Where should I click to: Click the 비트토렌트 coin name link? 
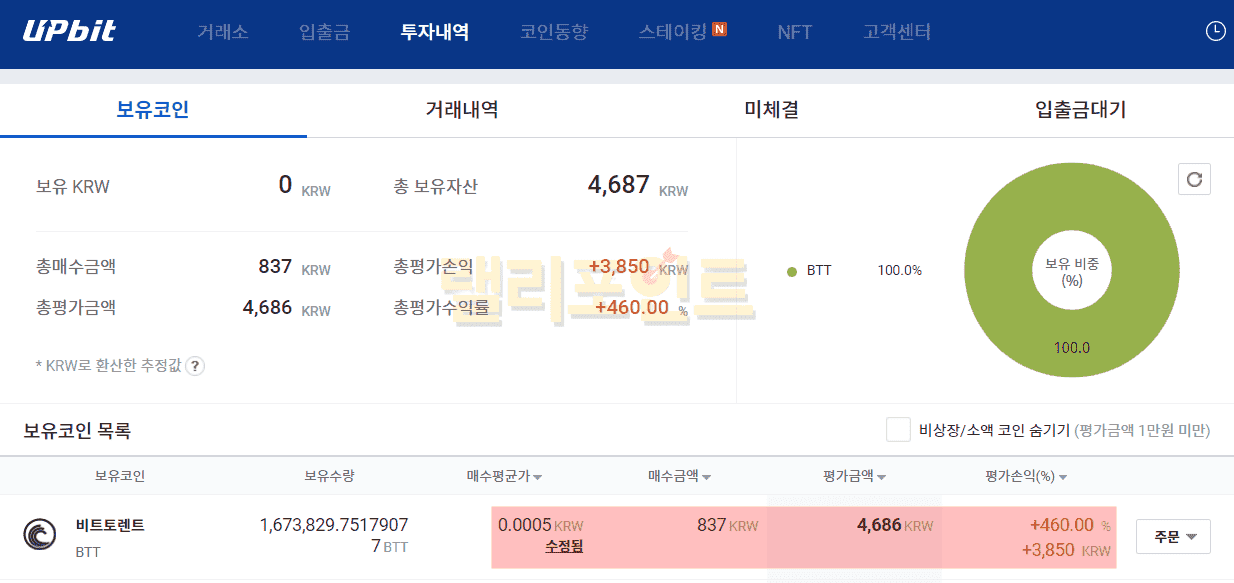pos(110,525)
